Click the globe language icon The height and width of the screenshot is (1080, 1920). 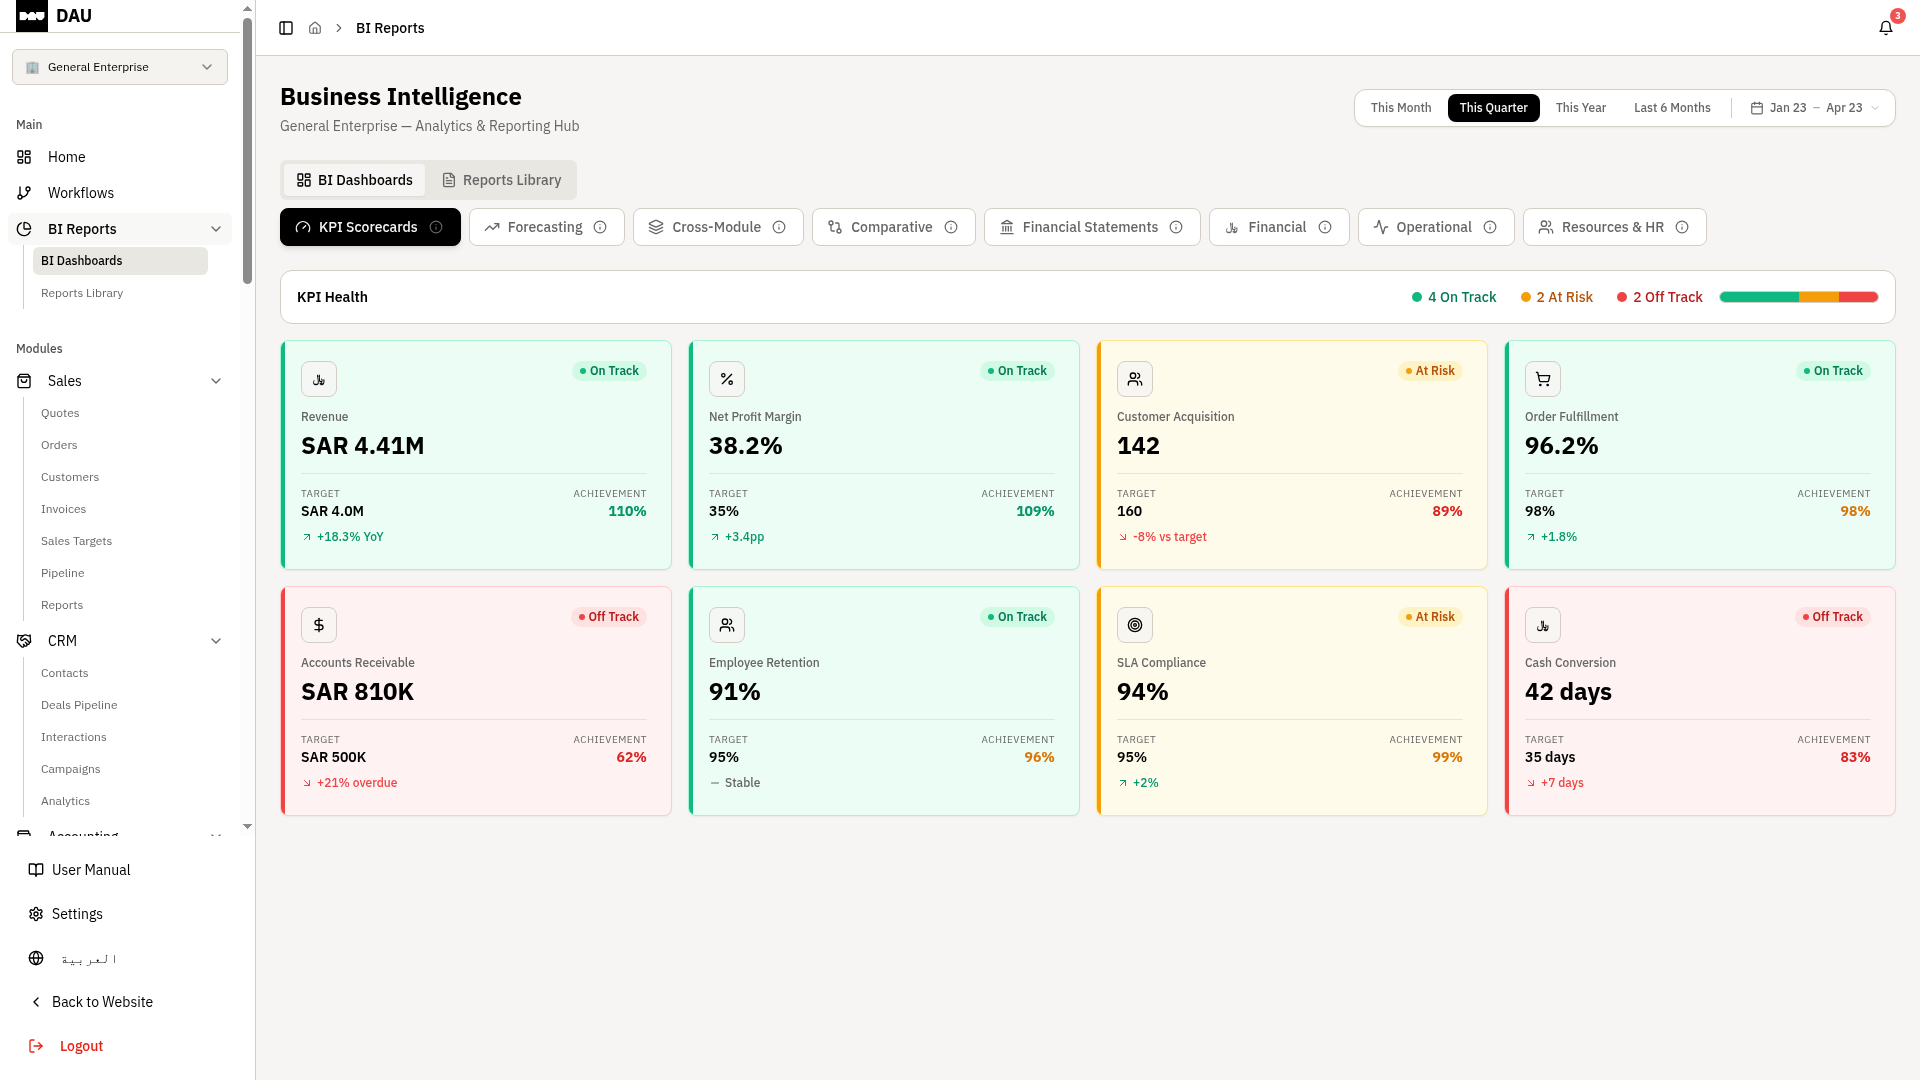coord(36,958)
